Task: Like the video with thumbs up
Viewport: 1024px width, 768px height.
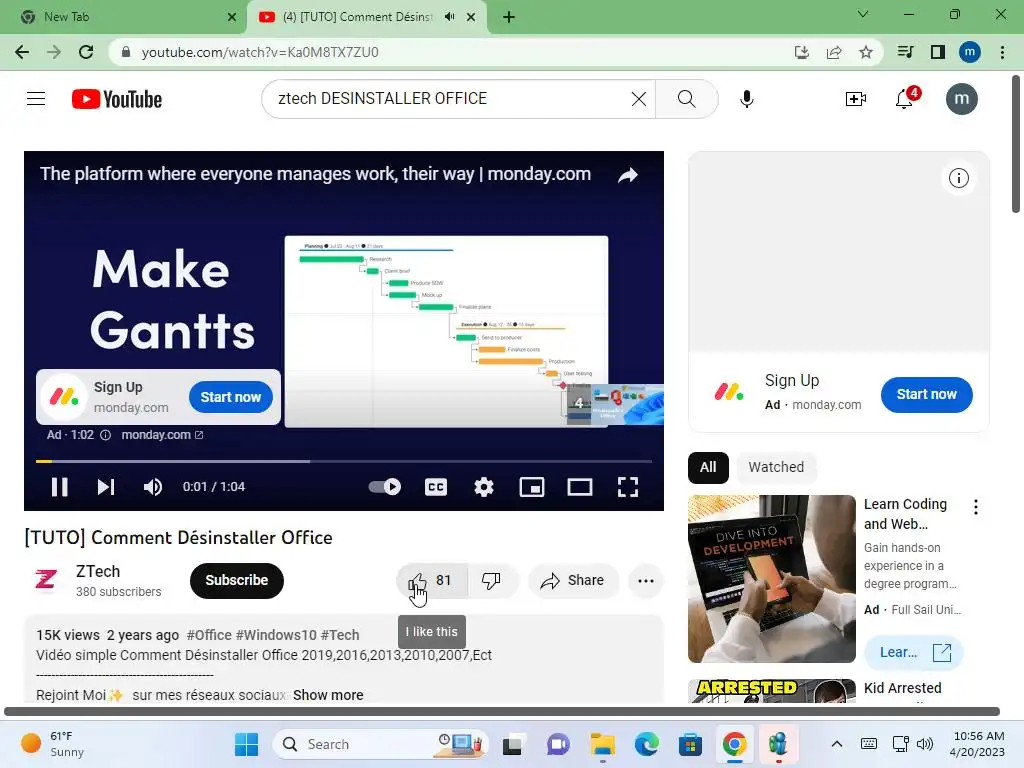Action: click(x=432, y=581)
